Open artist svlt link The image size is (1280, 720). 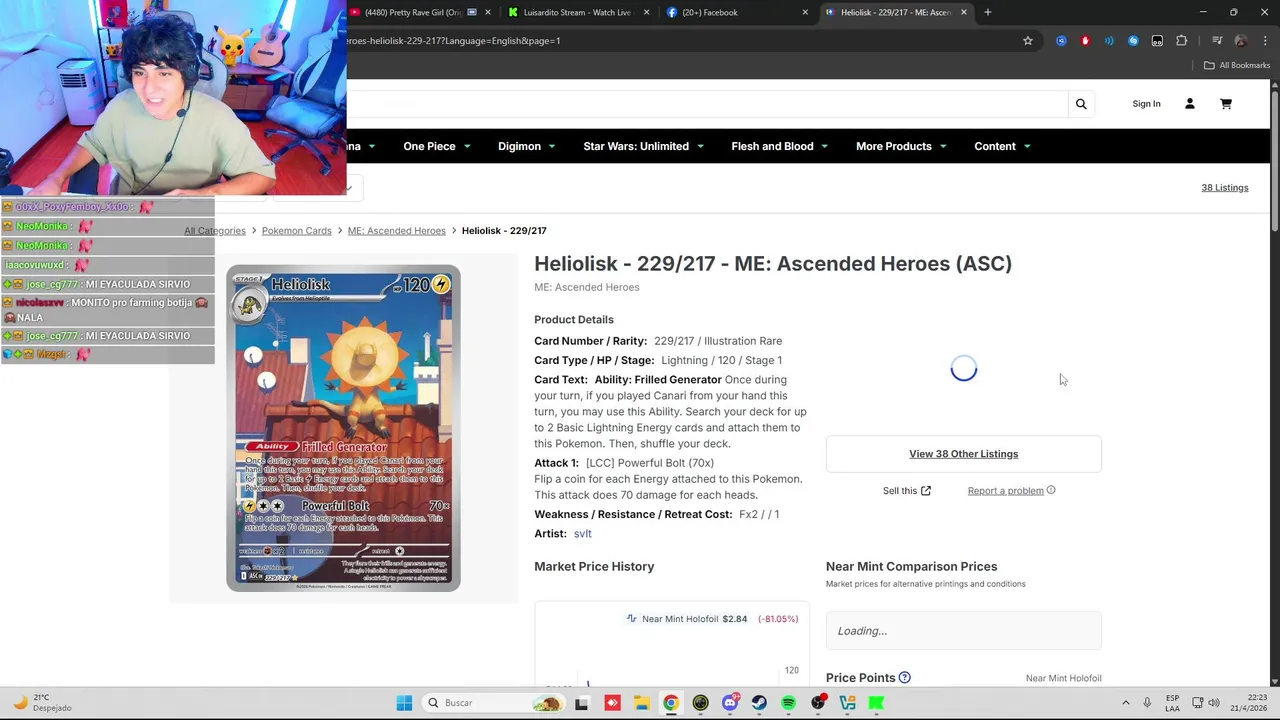(582, 534)
